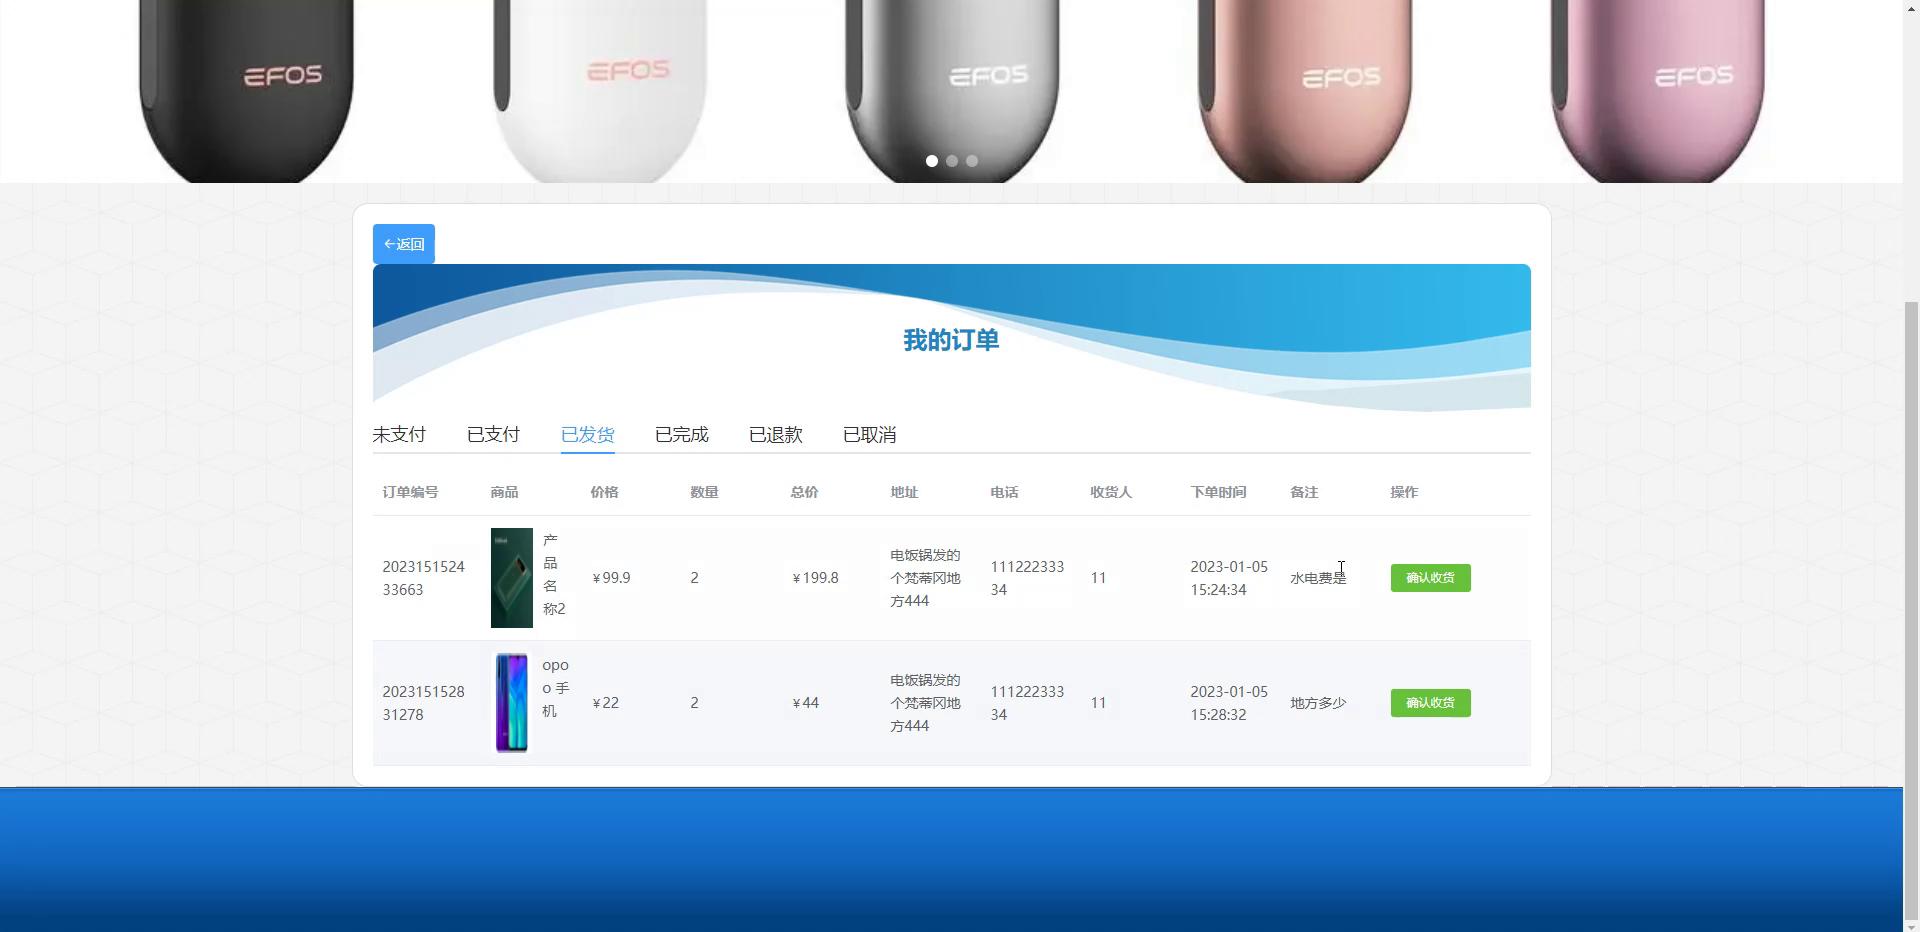Click the ←返回 back button
Image resolution: width=1920 pixels, height=932 pixels.
point(403,244)
